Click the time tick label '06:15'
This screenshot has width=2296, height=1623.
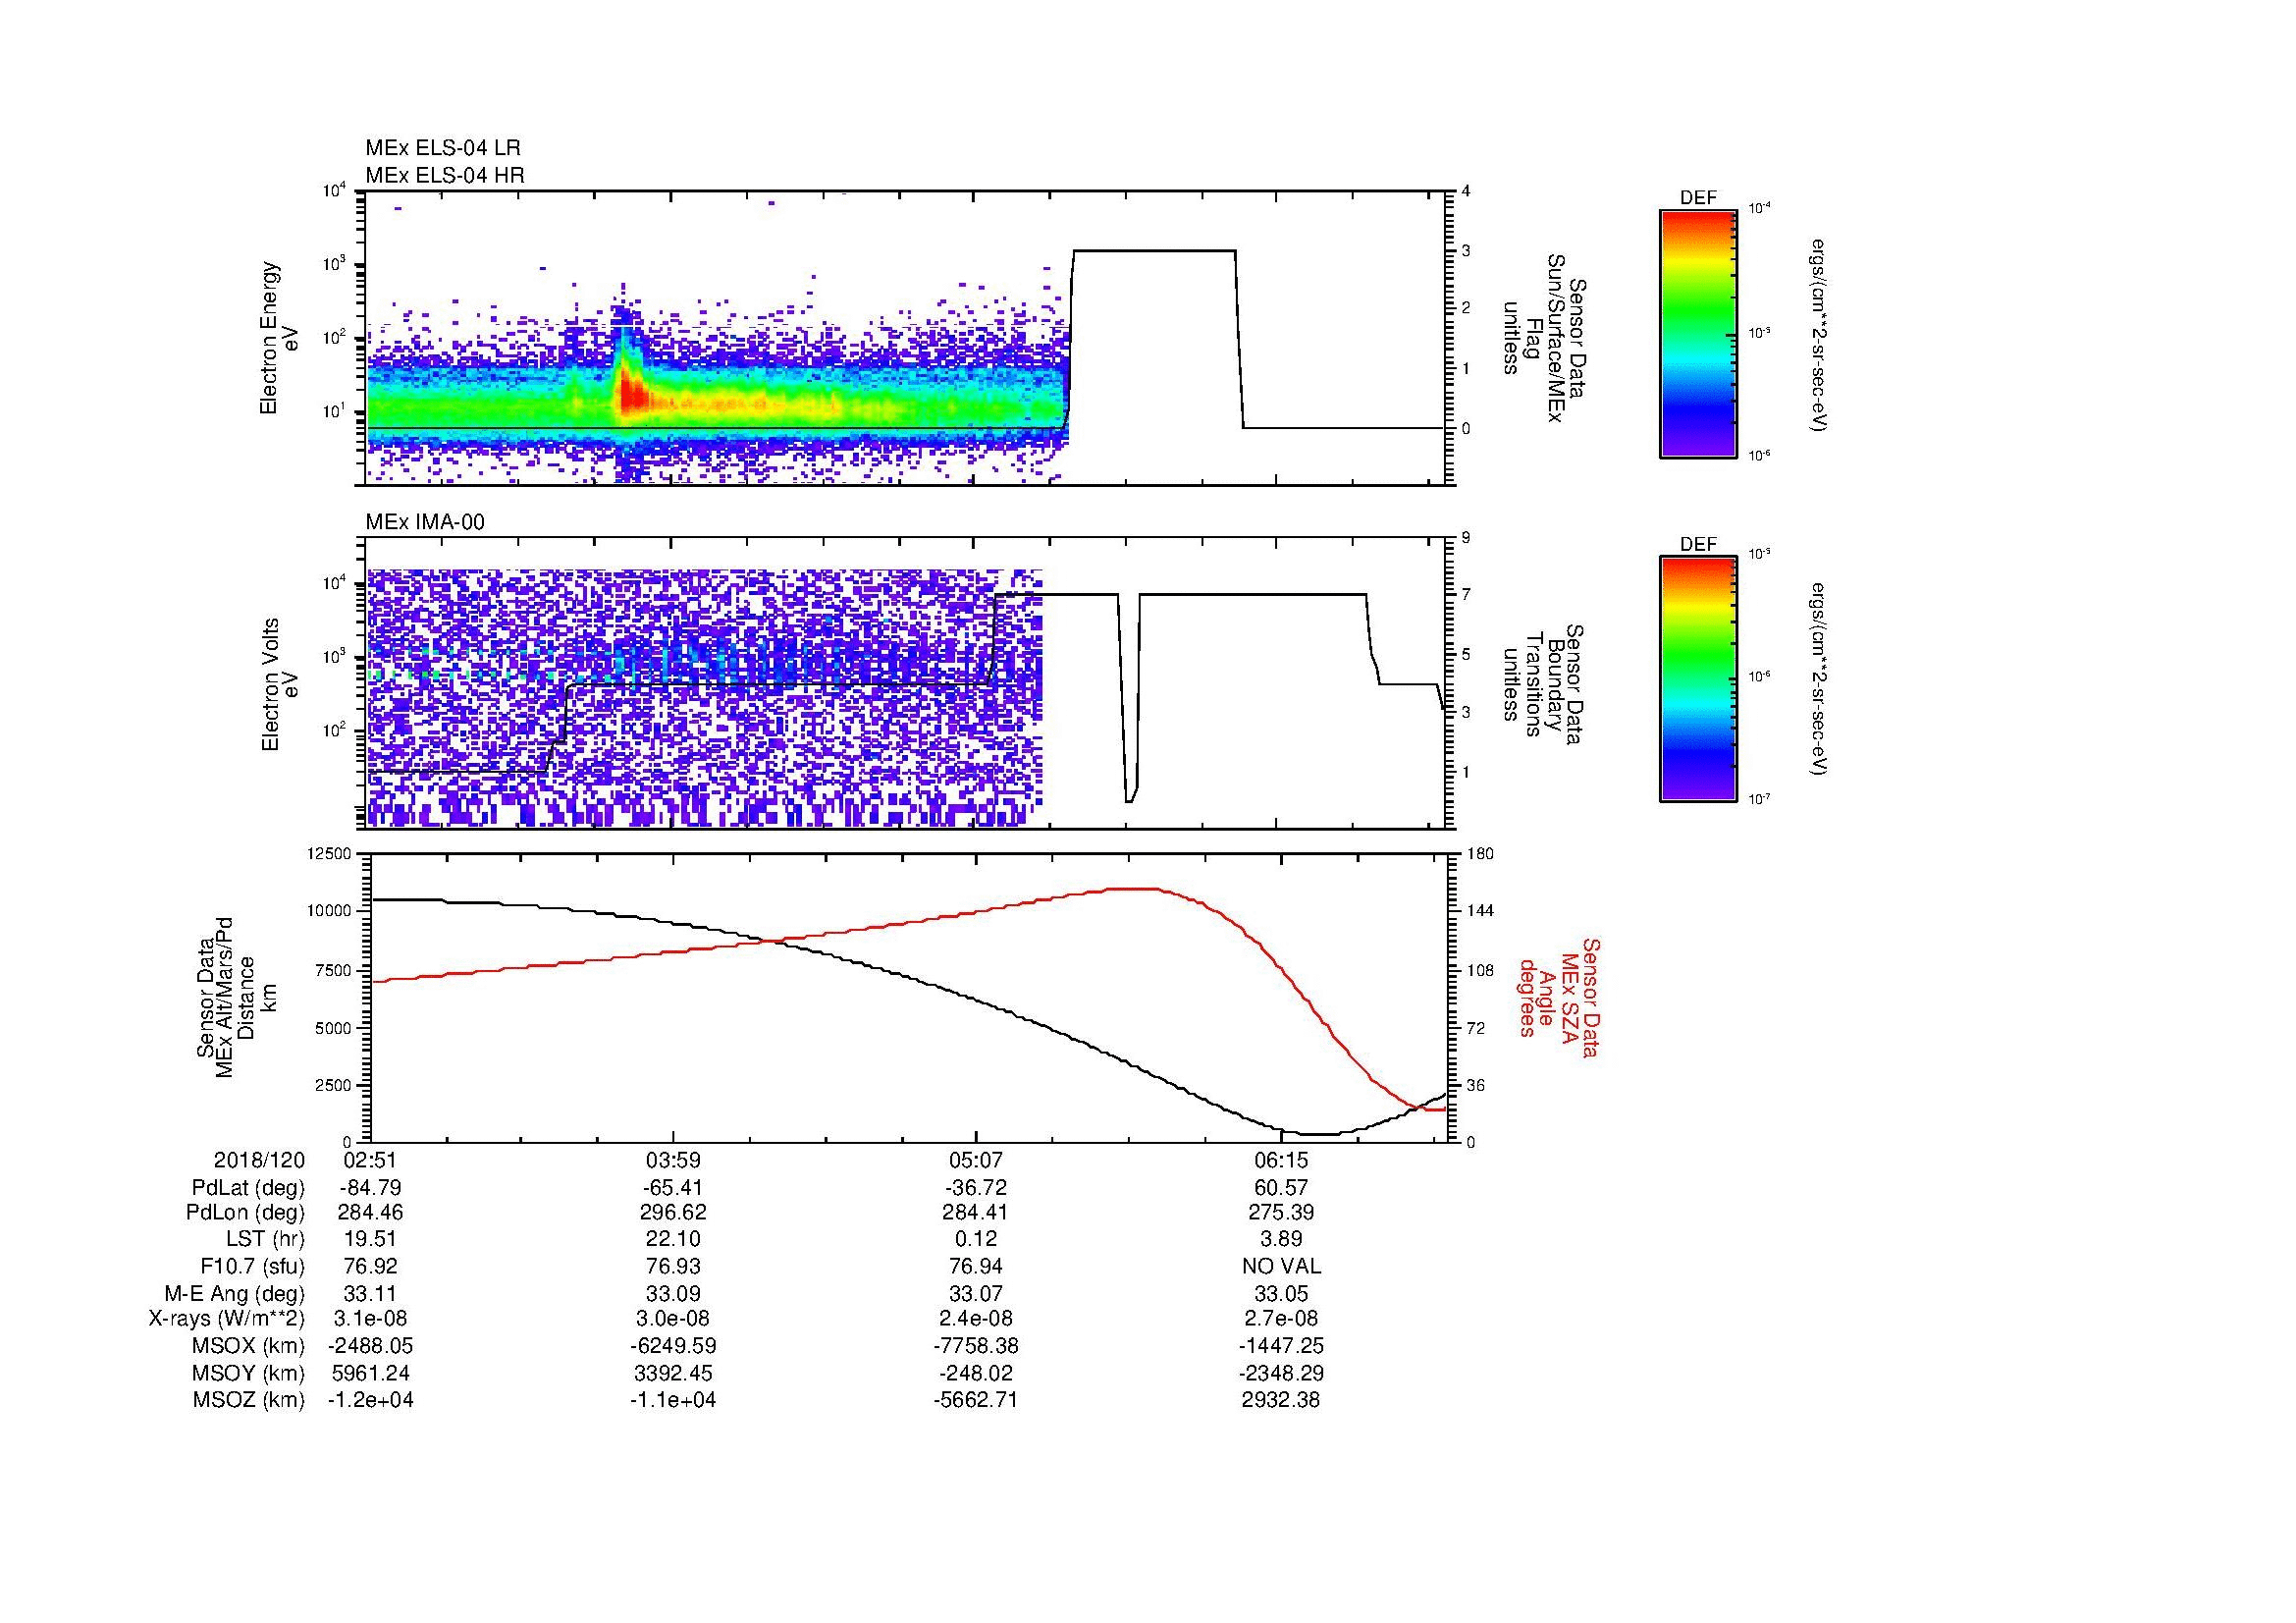pos(1281,1161)
